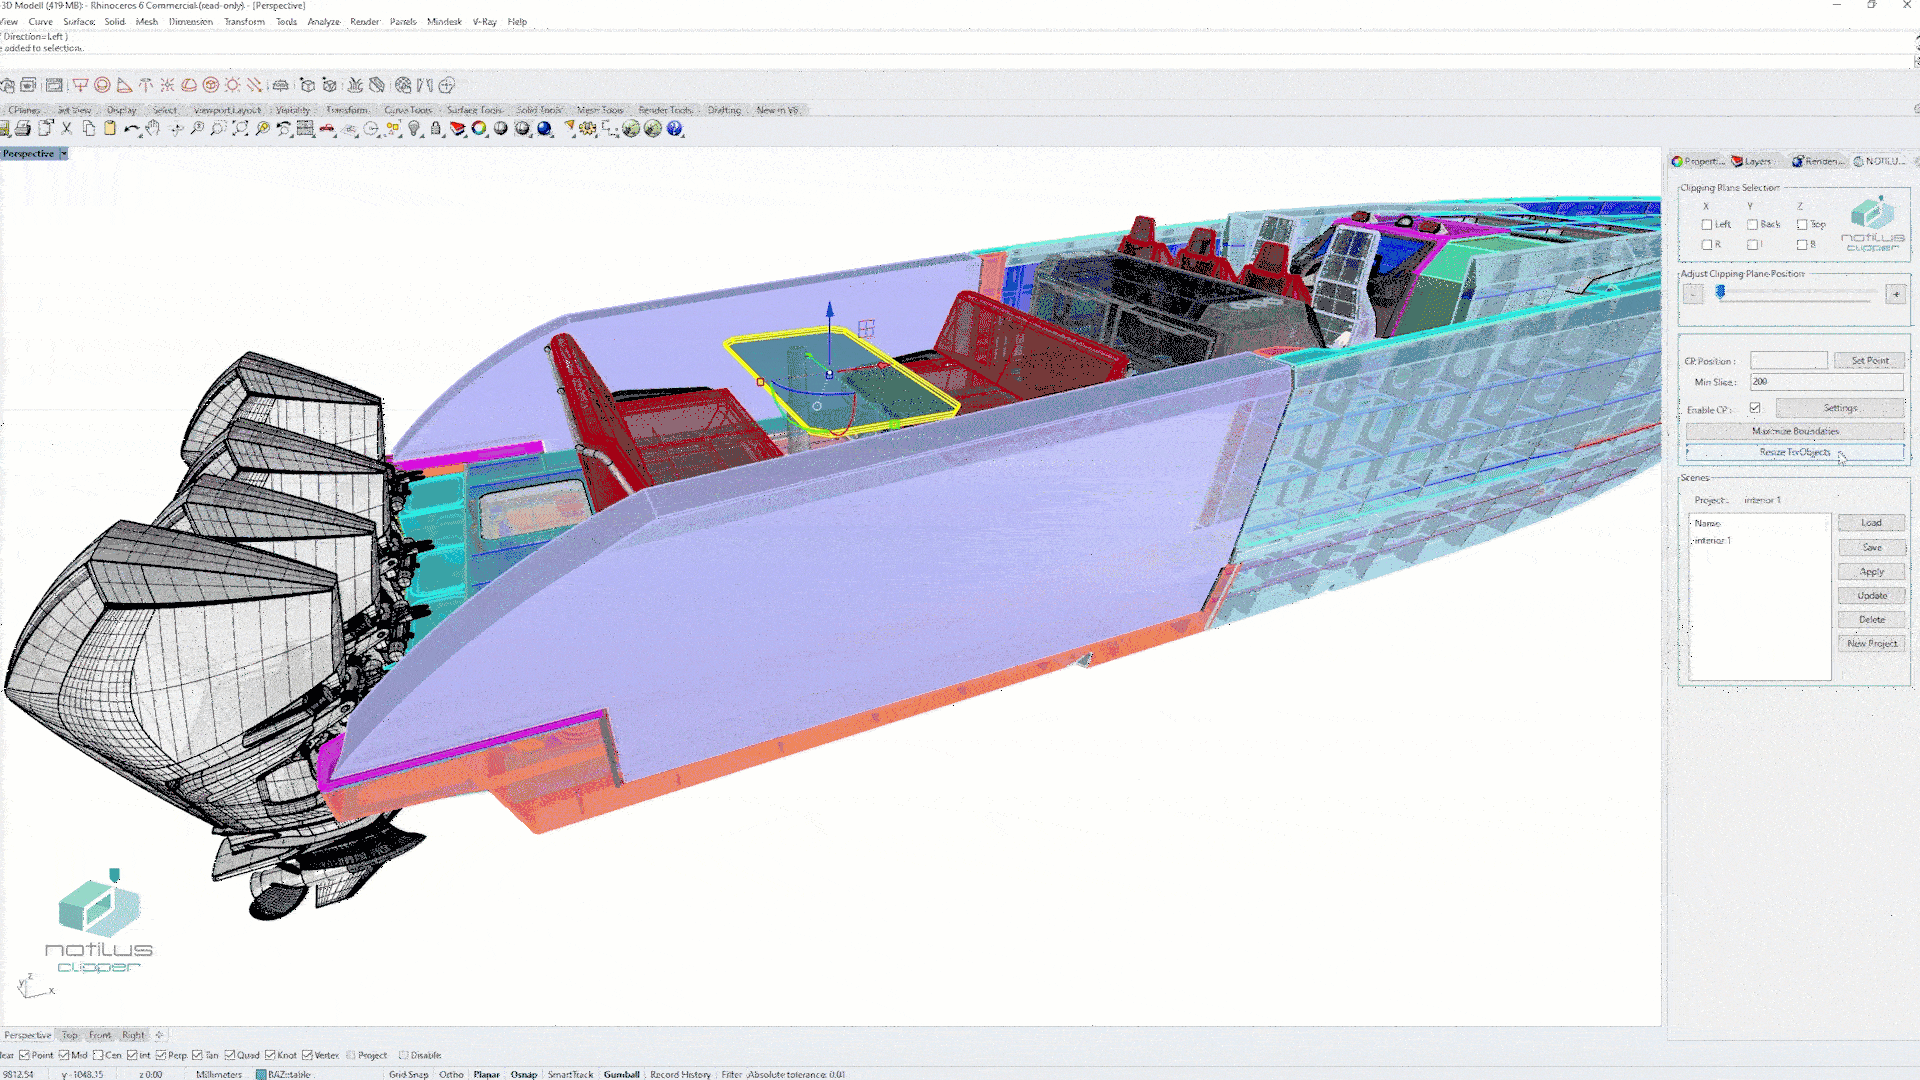This screenshot has height=1080, width=1920.
Task: Click the Load scene button
Action: tap(1871, 523)
